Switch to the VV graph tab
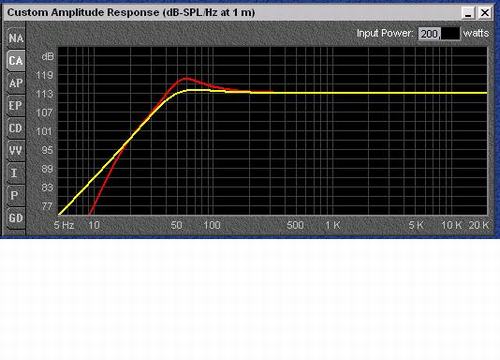This screenshot has height=360, width=500. pos(16,150)
